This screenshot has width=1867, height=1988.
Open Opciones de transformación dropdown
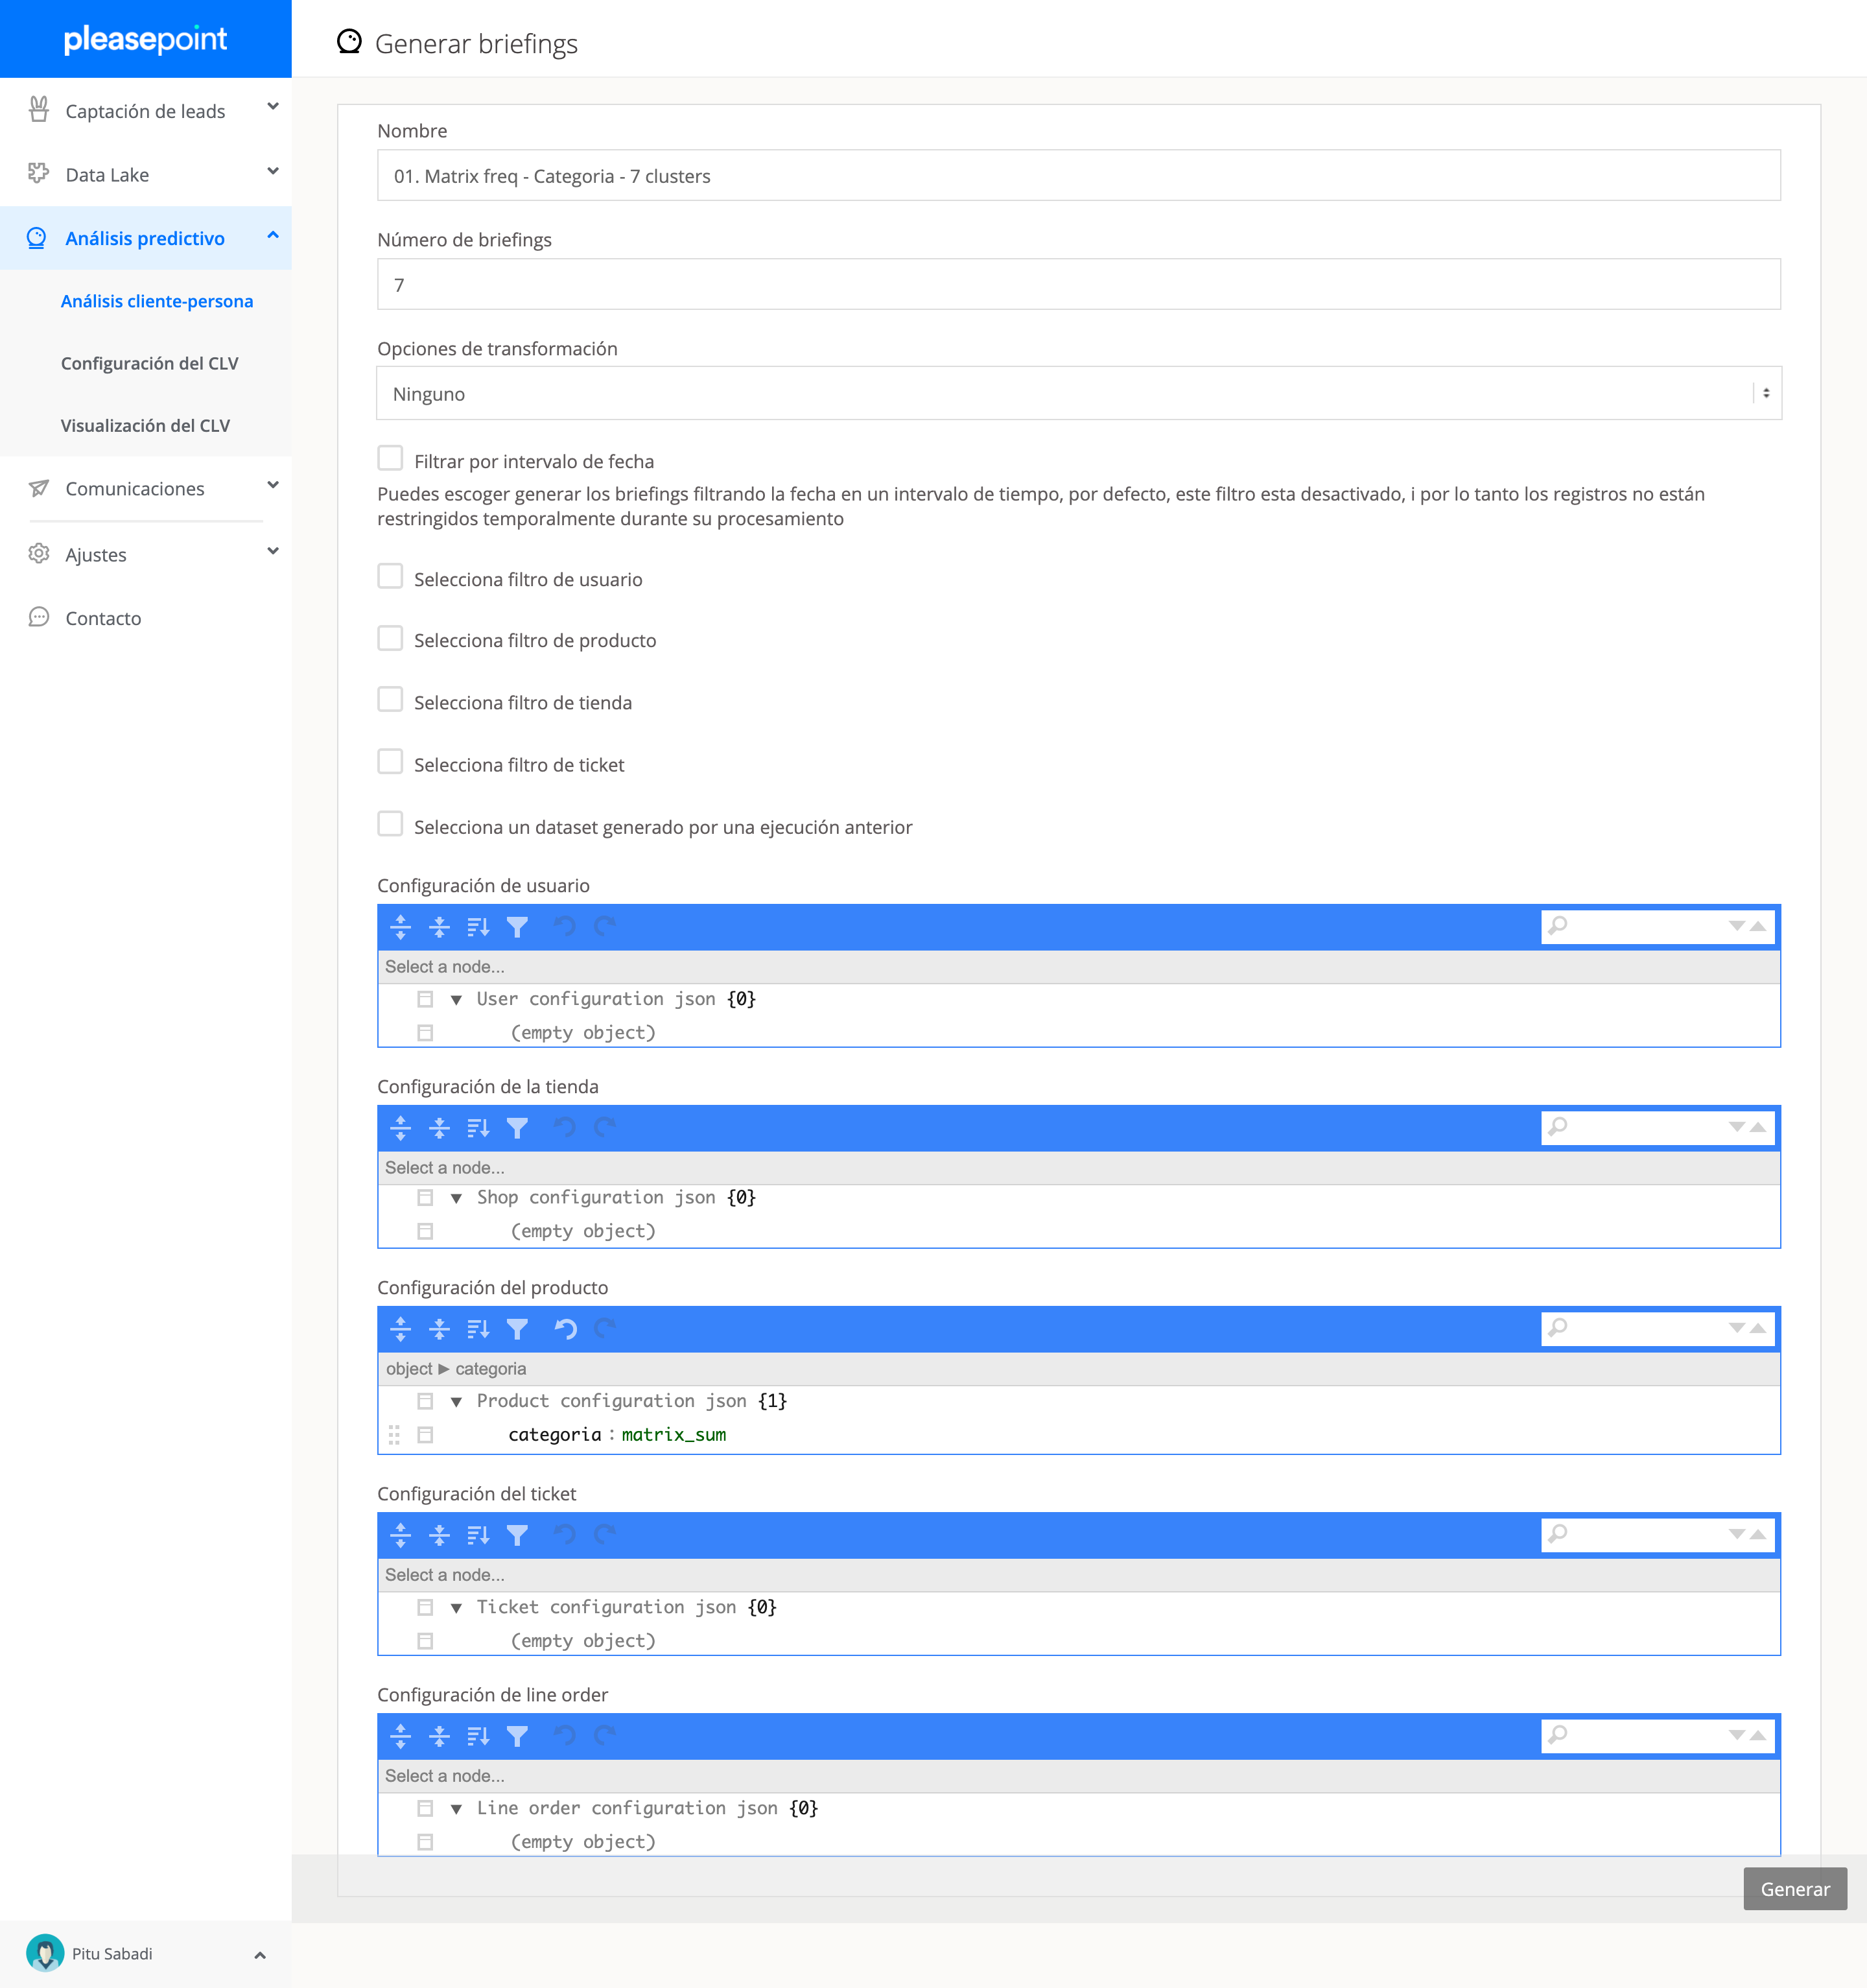point(1078,393)
